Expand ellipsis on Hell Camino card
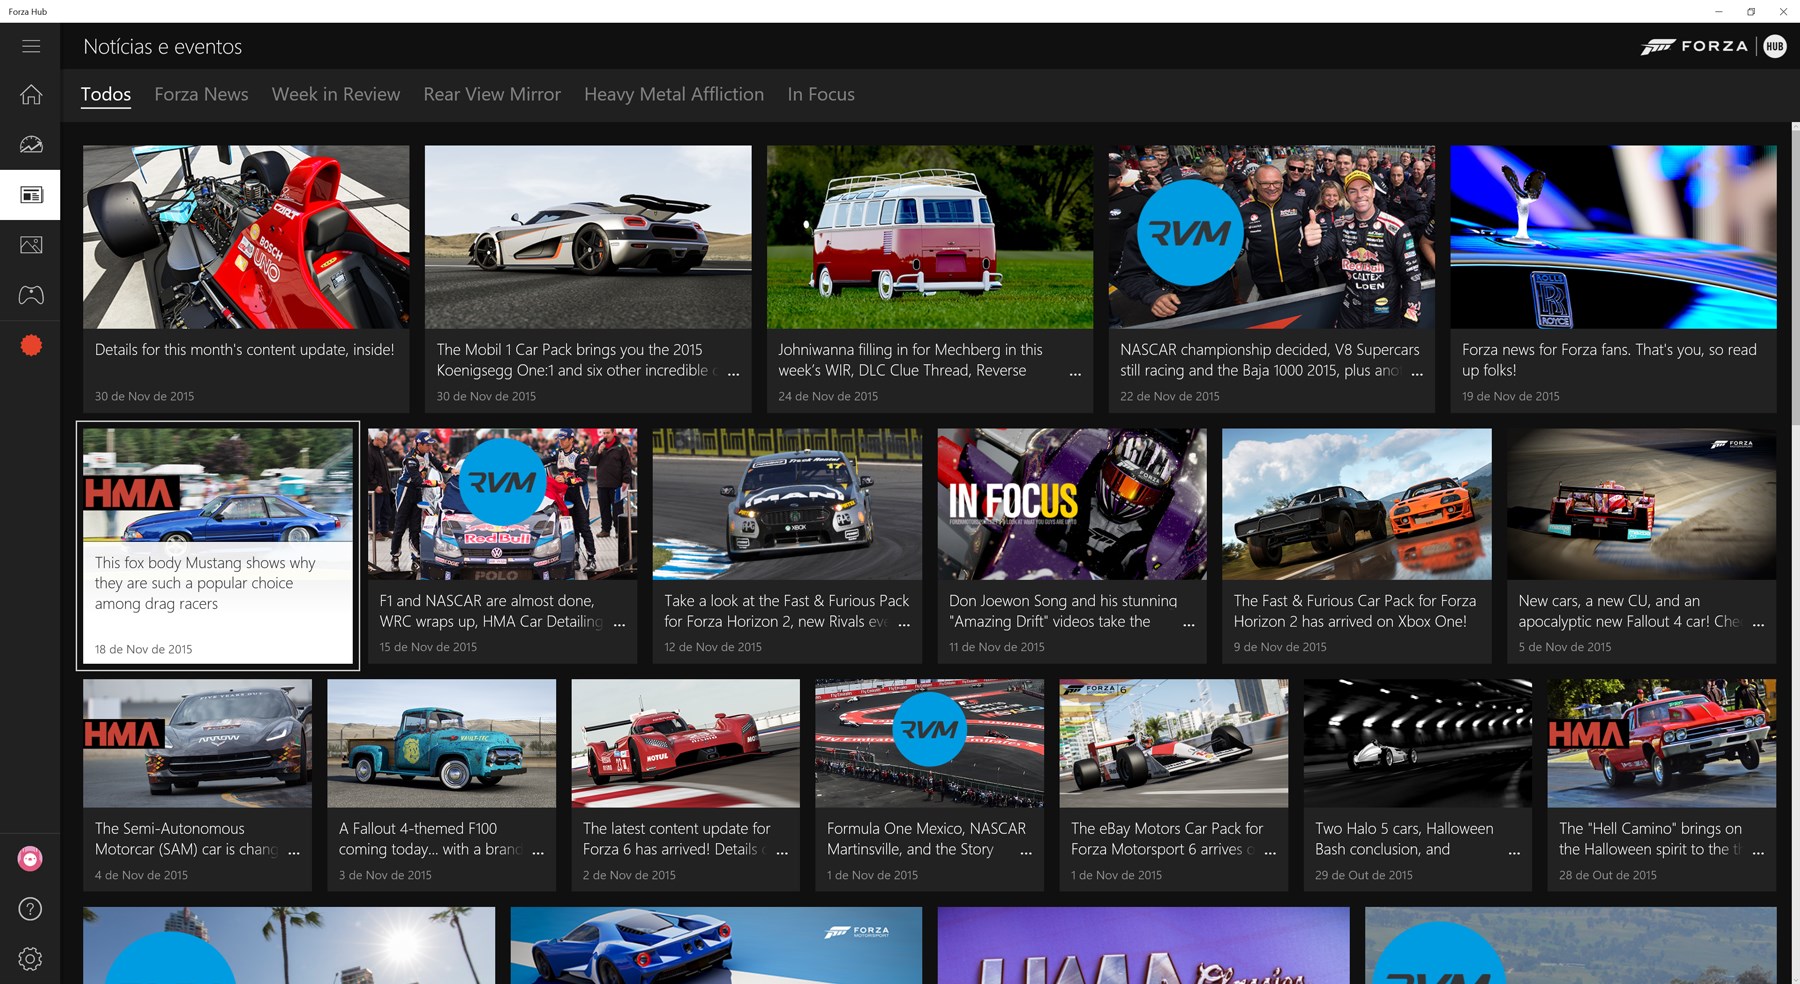 click(x=1758, y=852)
